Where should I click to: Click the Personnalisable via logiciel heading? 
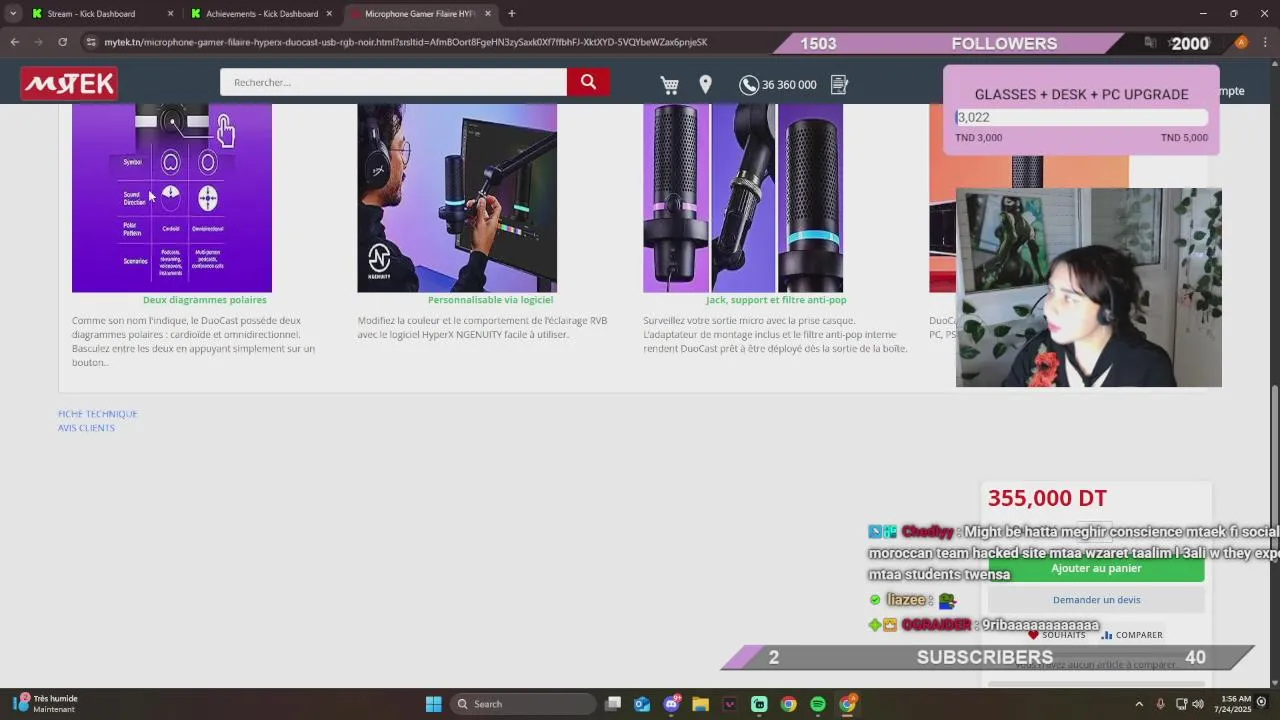(x=490, y=300)
